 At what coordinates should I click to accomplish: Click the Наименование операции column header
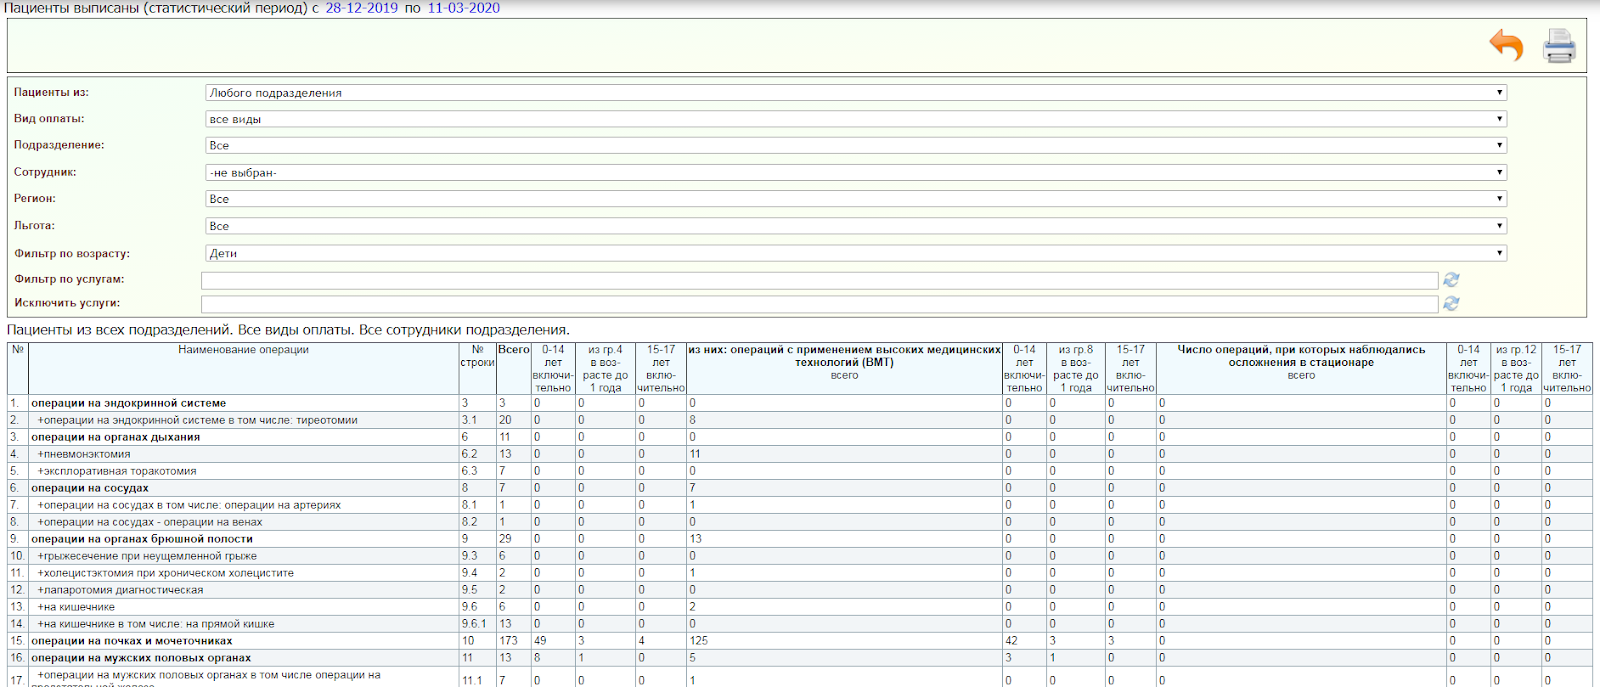(x=243, y=350)
